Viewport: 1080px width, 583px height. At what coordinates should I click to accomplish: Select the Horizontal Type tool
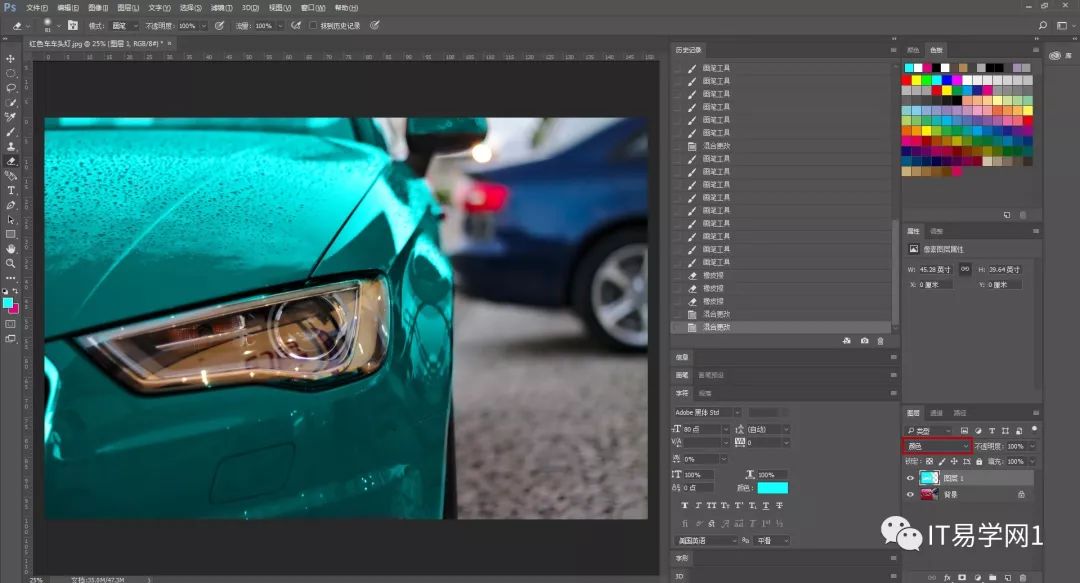pyautogui.click(x=11, y=190)
